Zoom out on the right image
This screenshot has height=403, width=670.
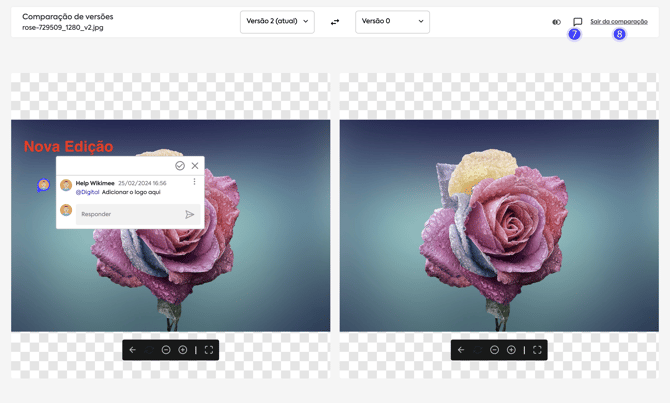pyautogui.click(x=494, y=350)
